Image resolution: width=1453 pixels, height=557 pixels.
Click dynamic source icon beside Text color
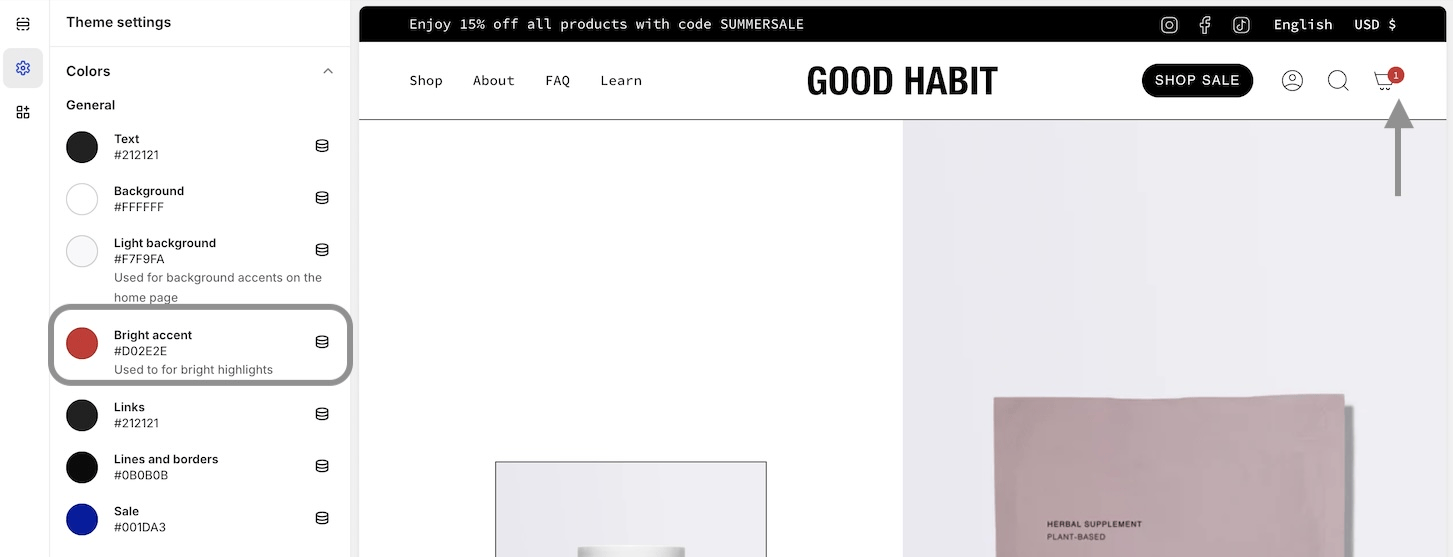click(x=322, y=146)
